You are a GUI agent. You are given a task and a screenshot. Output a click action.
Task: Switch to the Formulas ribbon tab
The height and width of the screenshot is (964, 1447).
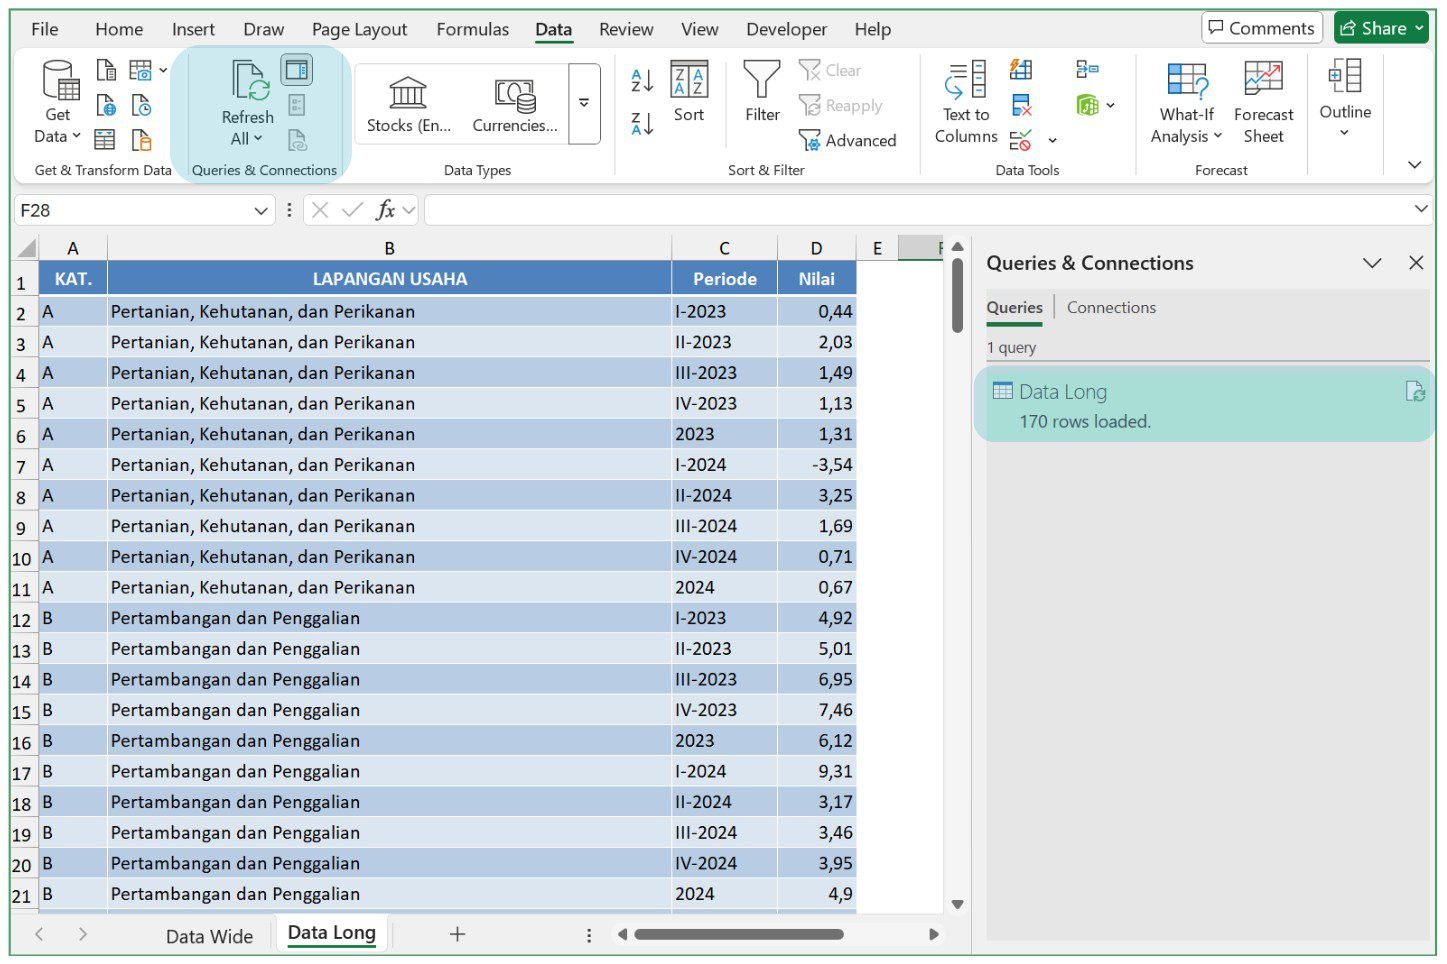pyautogui.click(x=472, y=29)
